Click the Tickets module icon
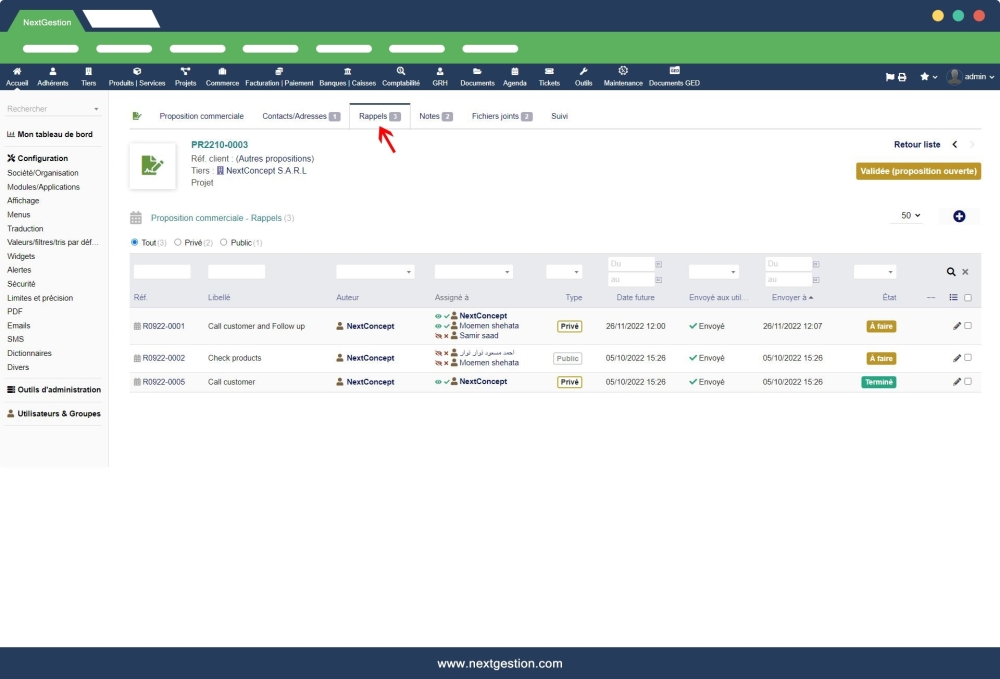 pos(549,76)
